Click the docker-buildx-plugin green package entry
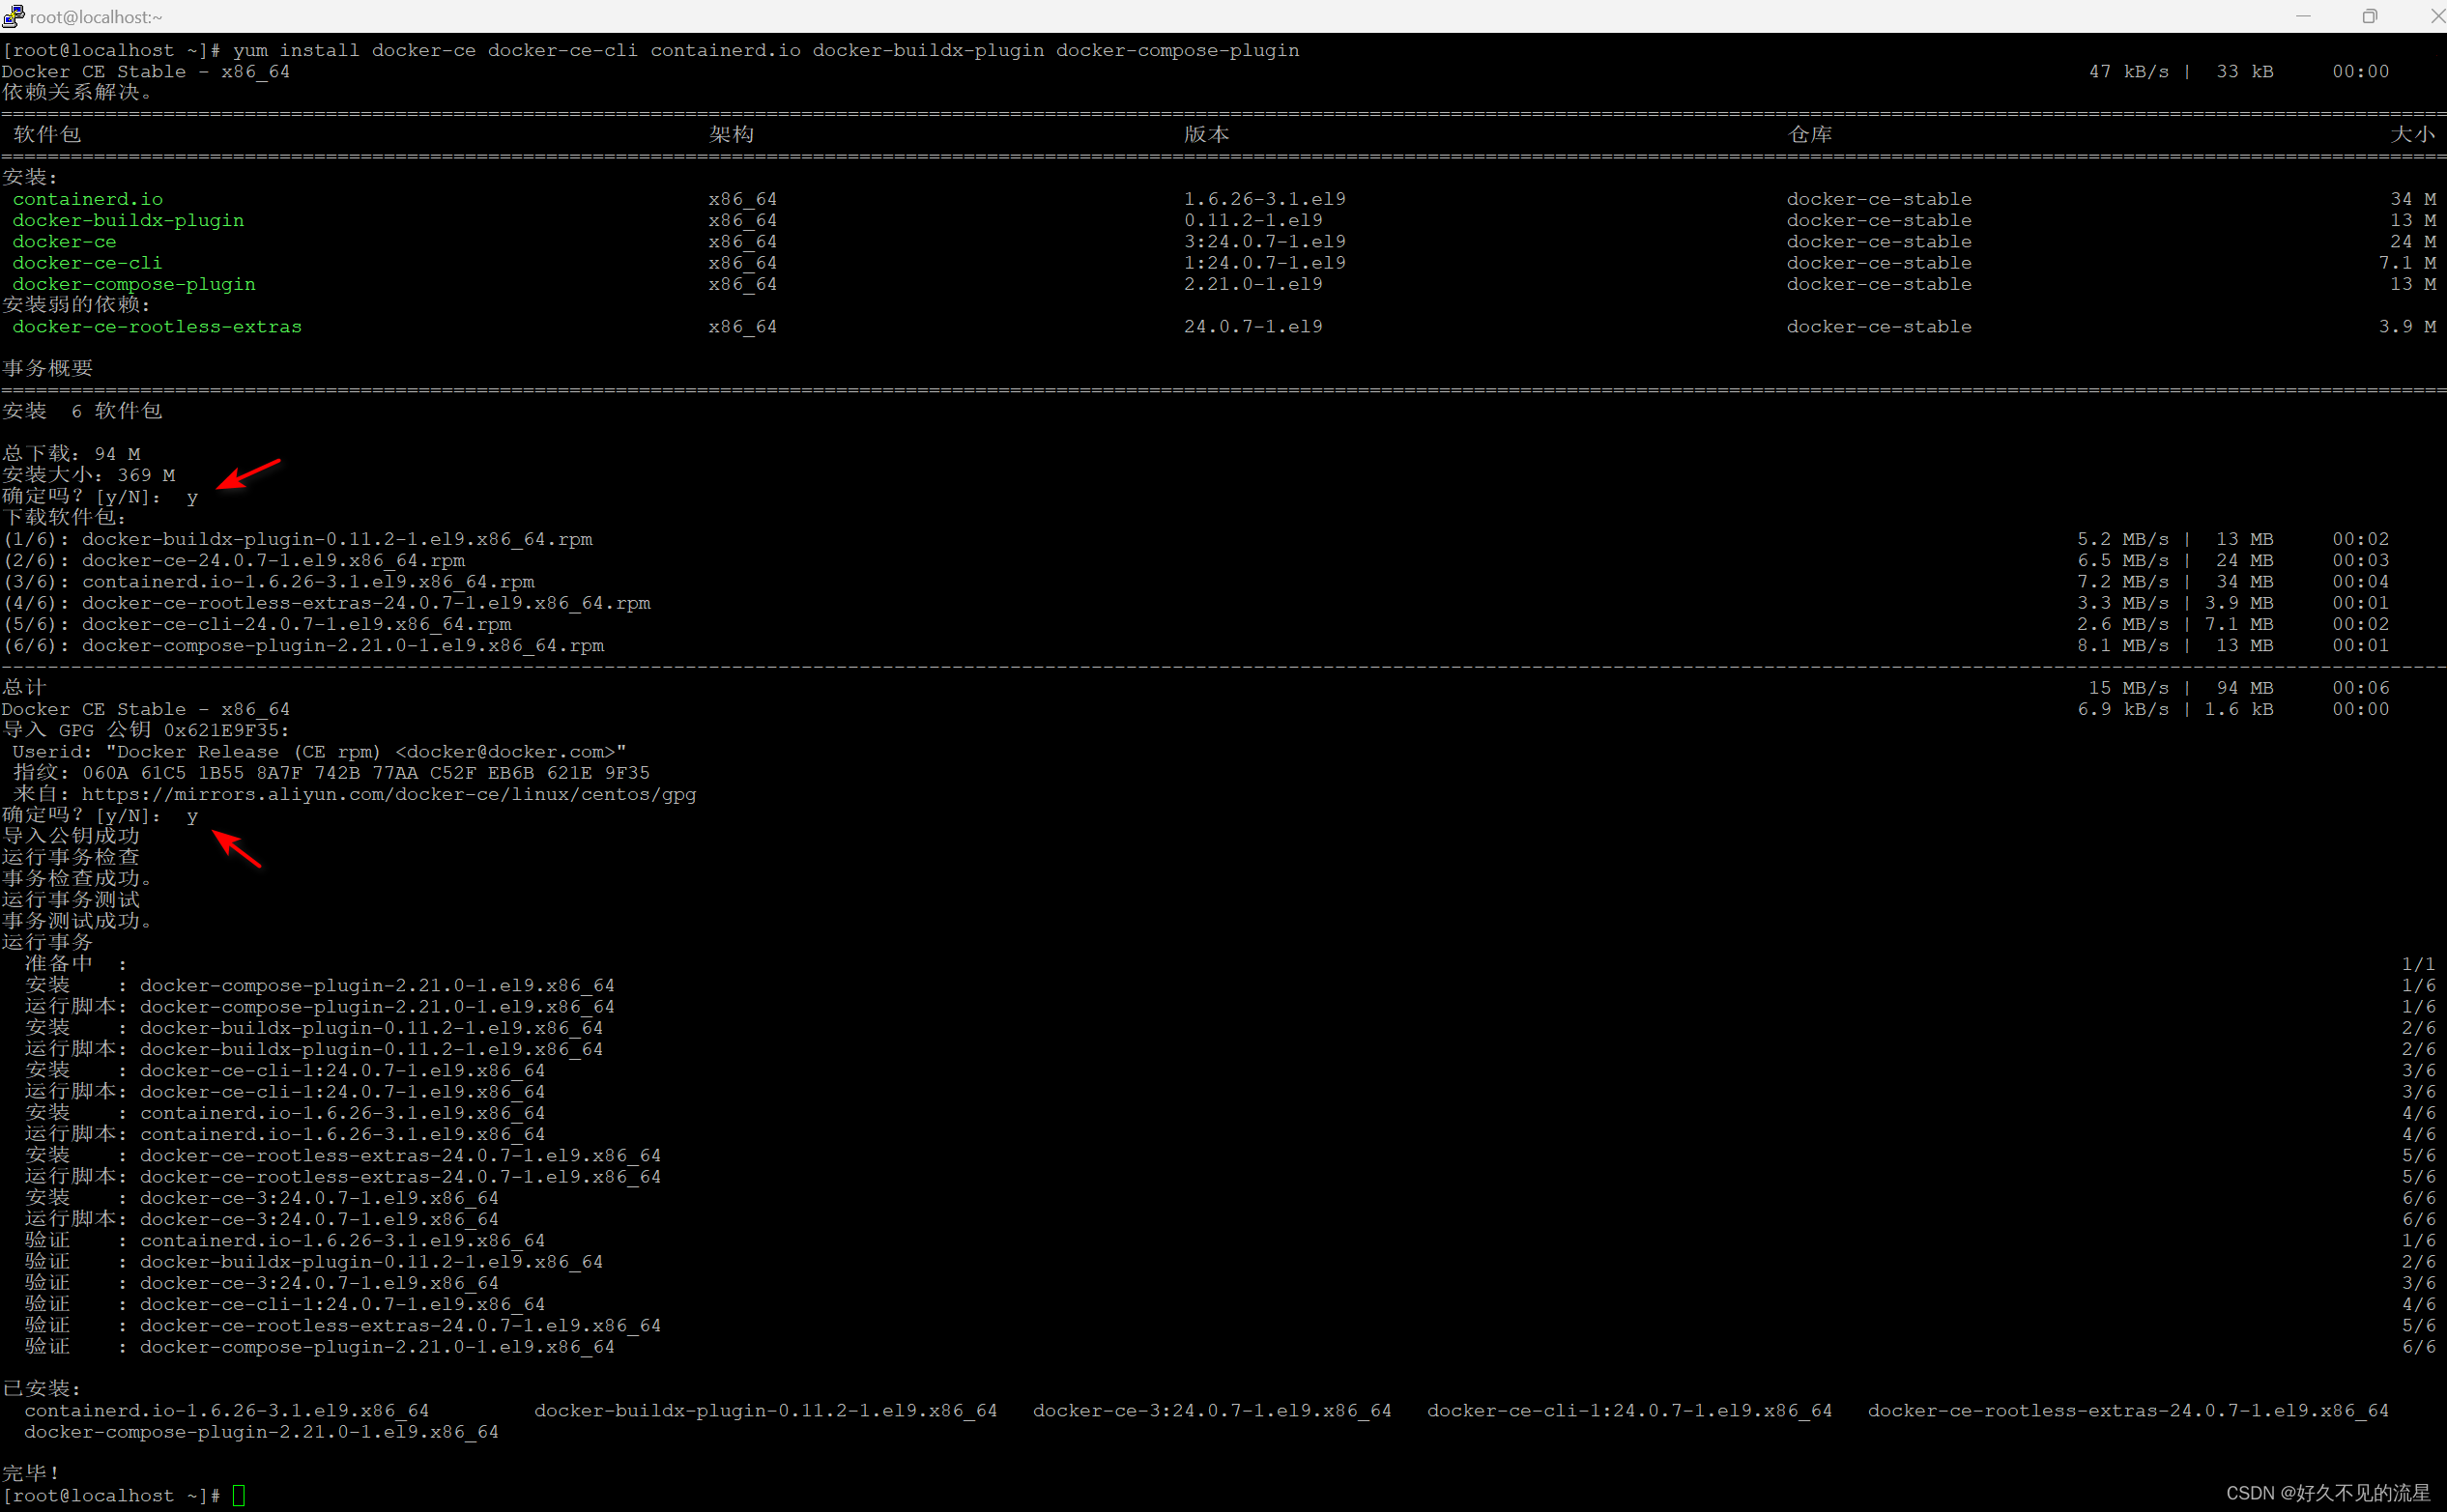The image size is (2447, 1512). click(127, 220)
